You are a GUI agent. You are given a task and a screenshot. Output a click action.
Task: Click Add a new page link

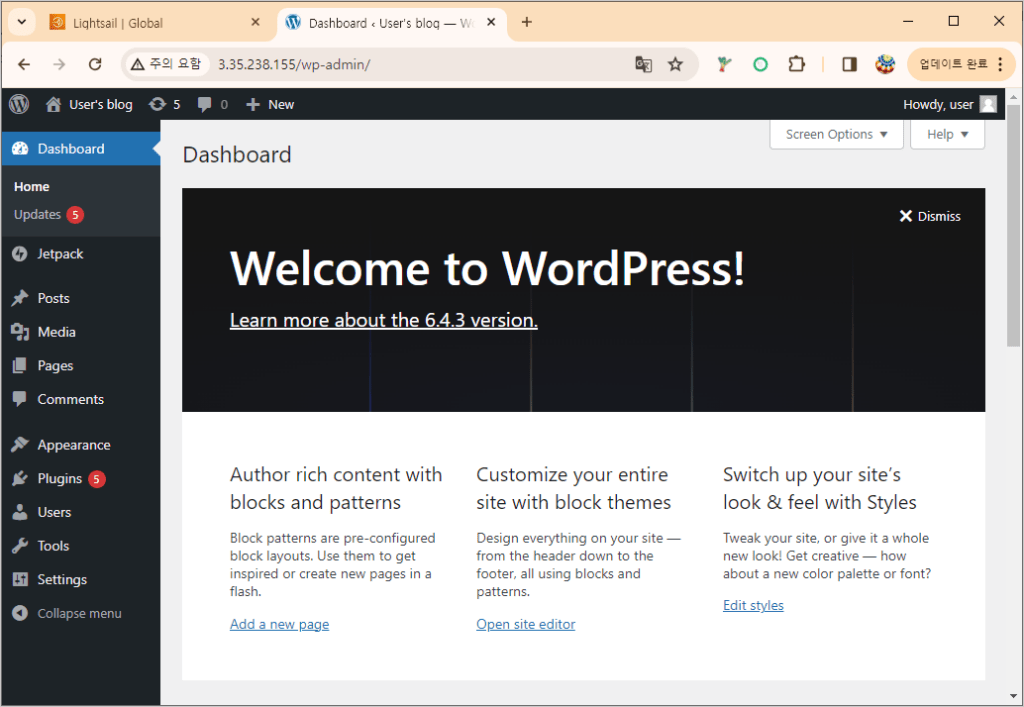(x=280, y=624)
